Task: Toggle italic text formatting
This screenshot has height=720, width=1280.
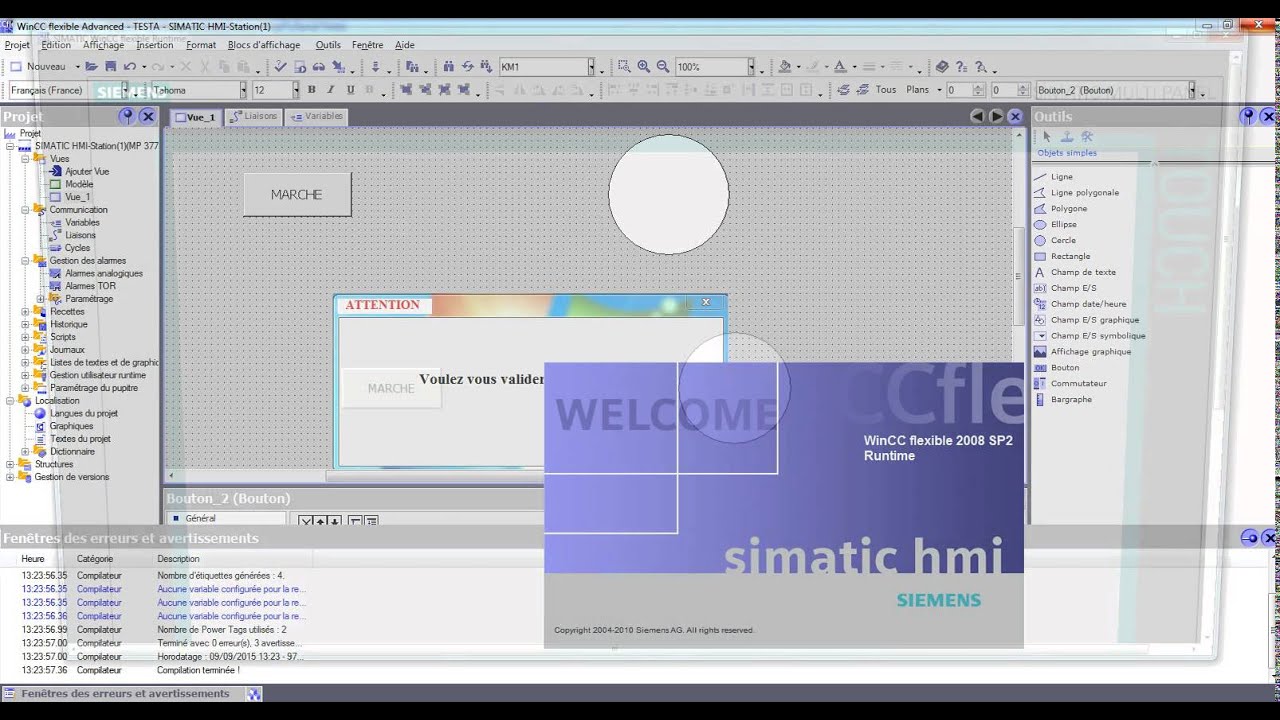Action: [330, 90]
